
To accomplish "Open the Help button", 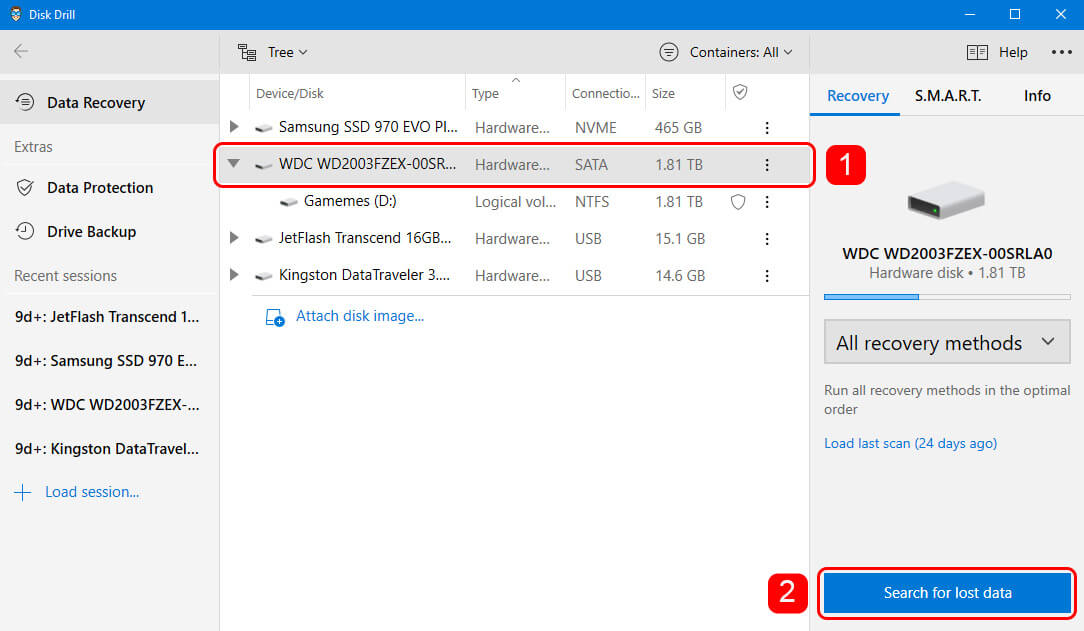I will point(997,53).
